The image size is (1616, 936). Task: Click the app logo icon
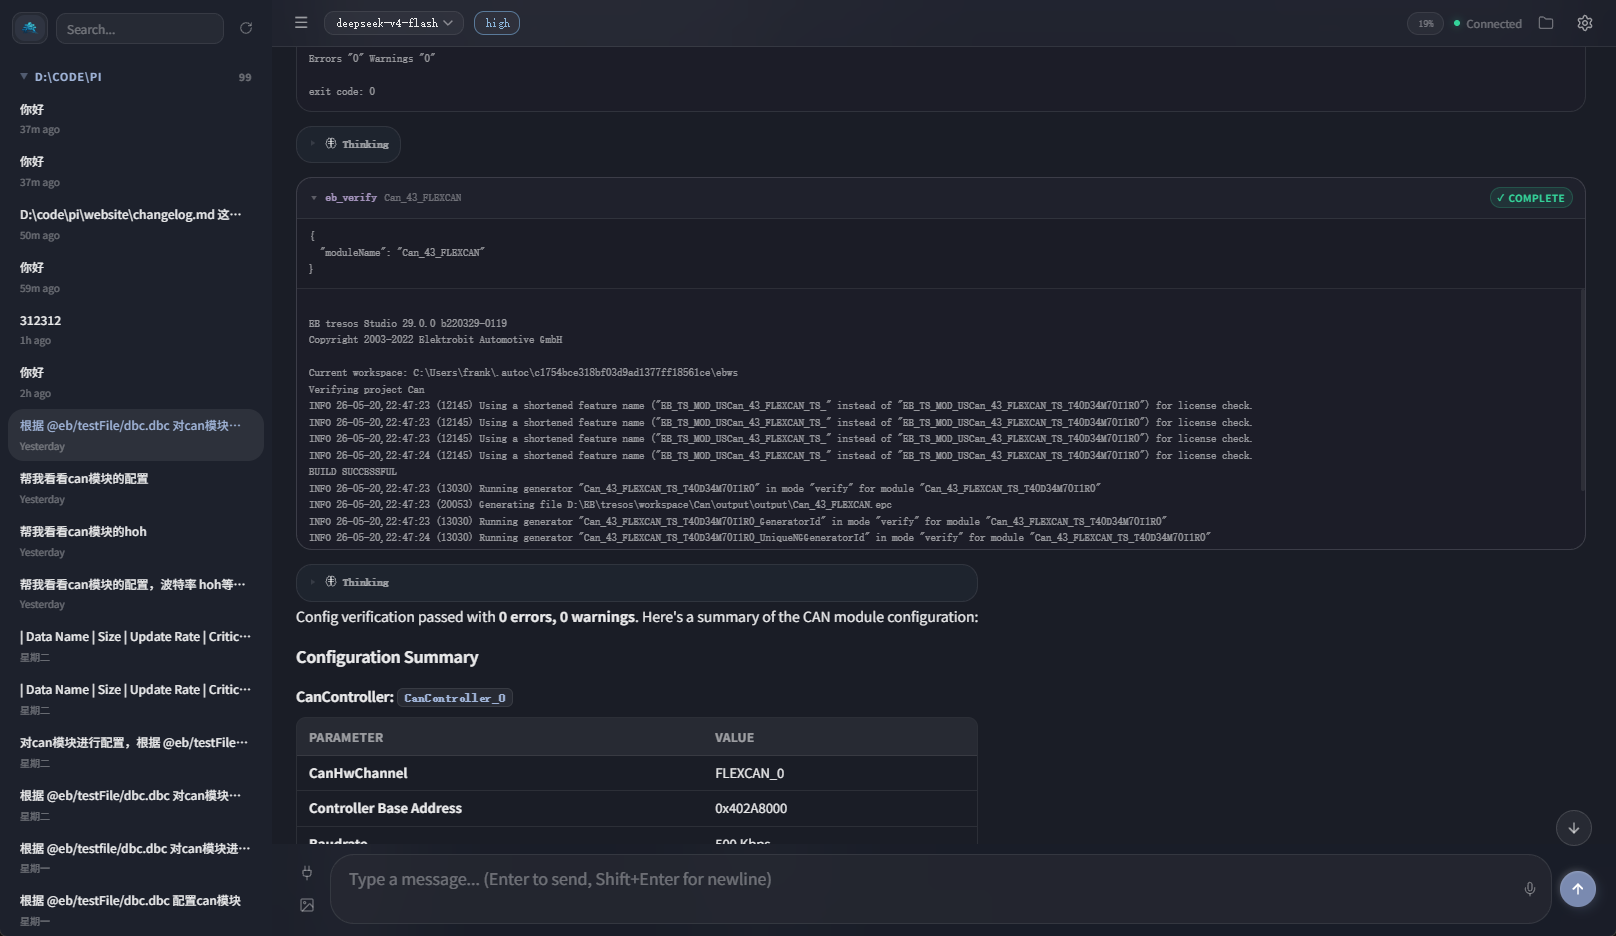[30, 28]
